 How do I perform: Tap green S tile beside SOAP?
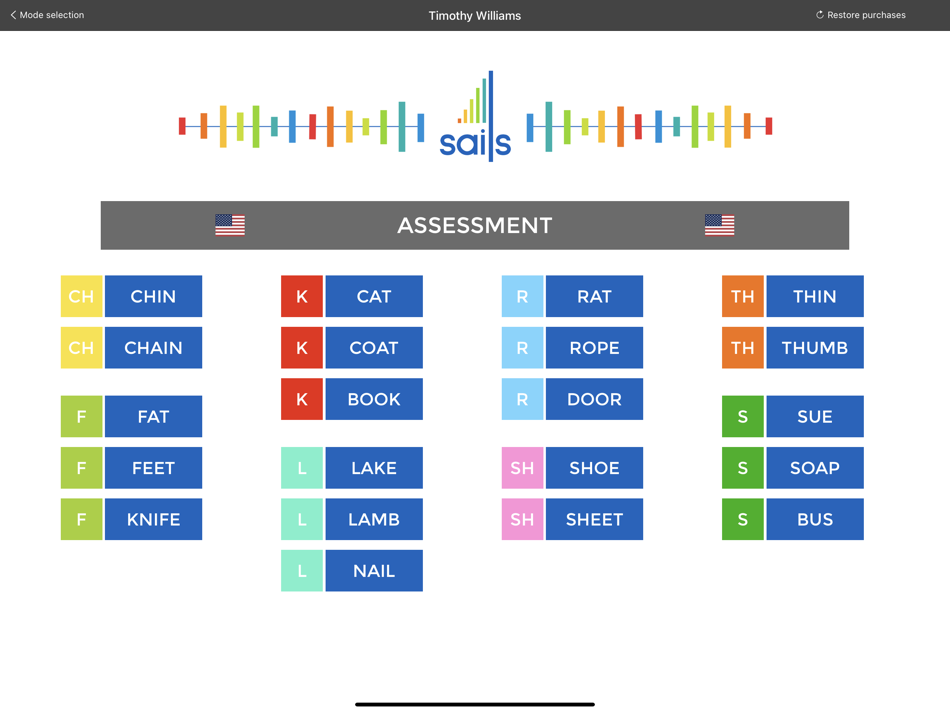point(743,468)
